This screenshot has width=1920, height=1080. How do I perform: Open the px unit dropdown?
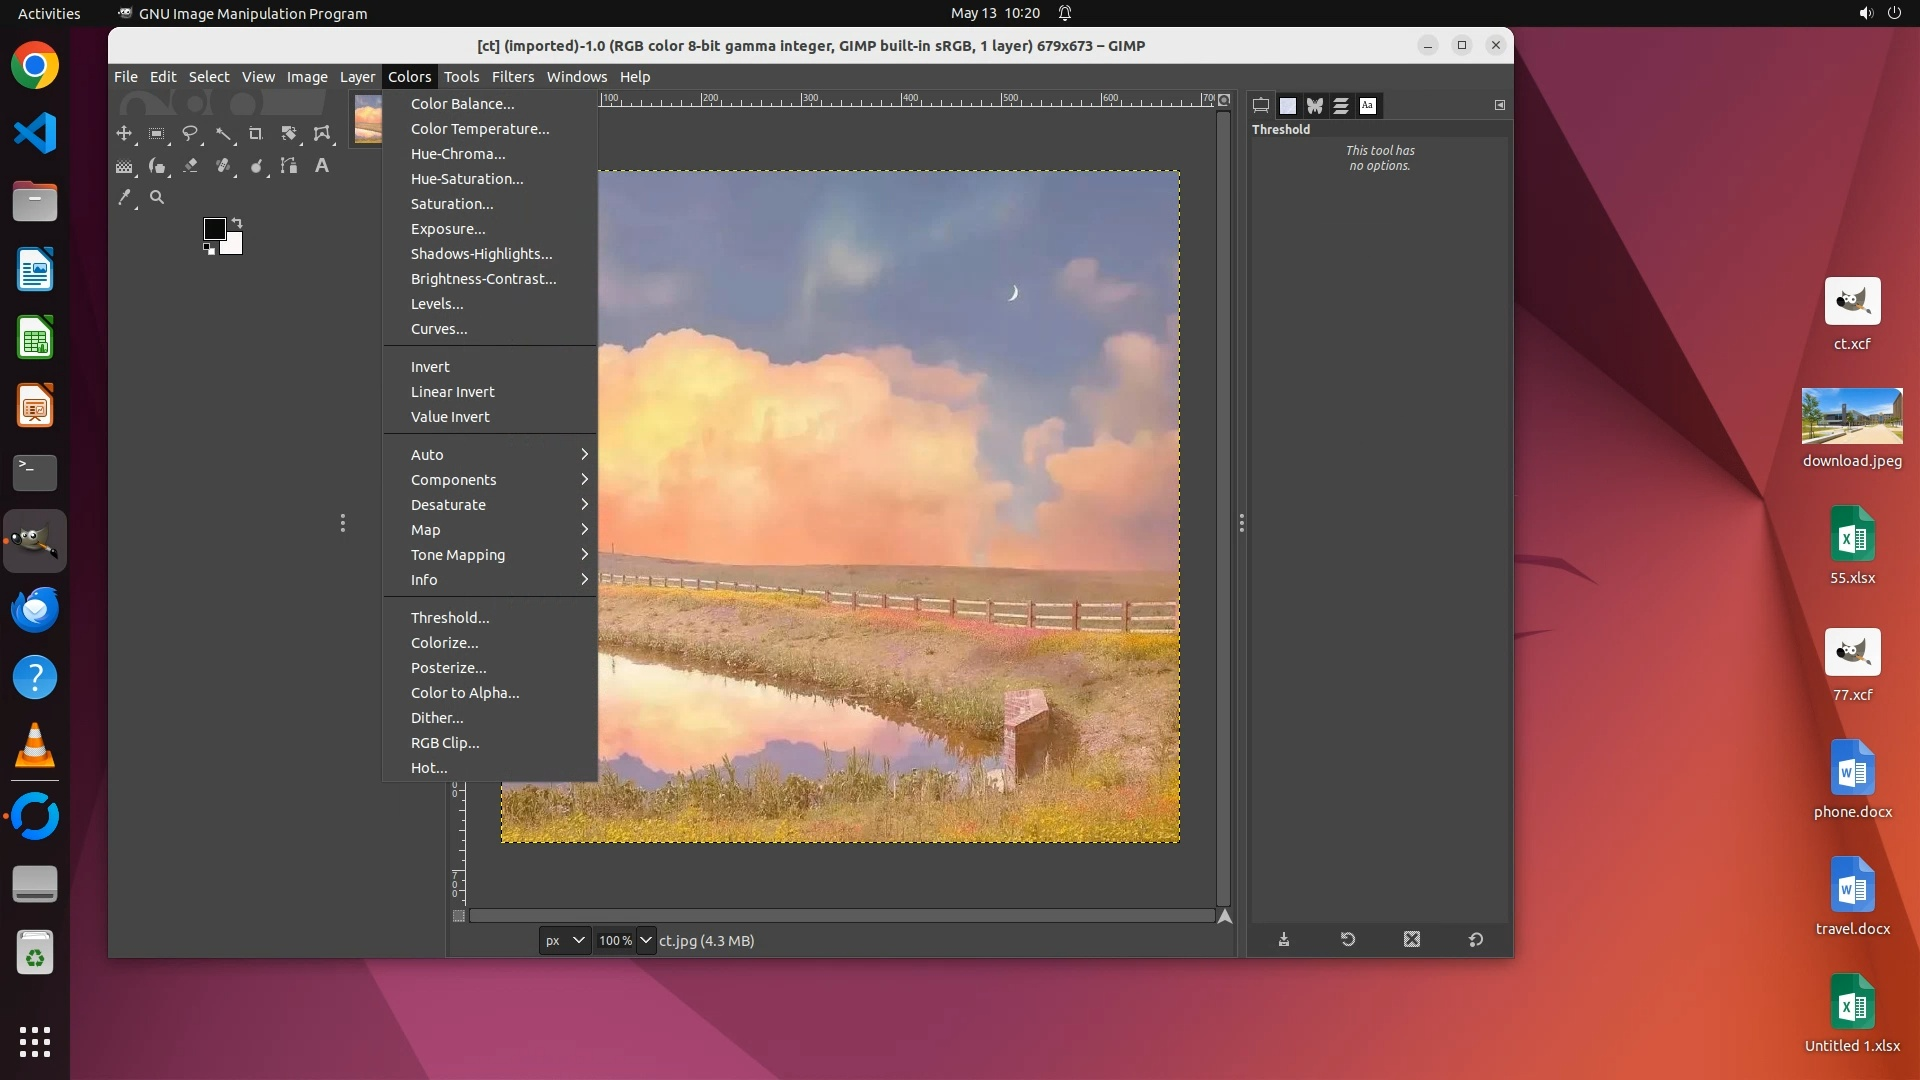tap(565, 940)
